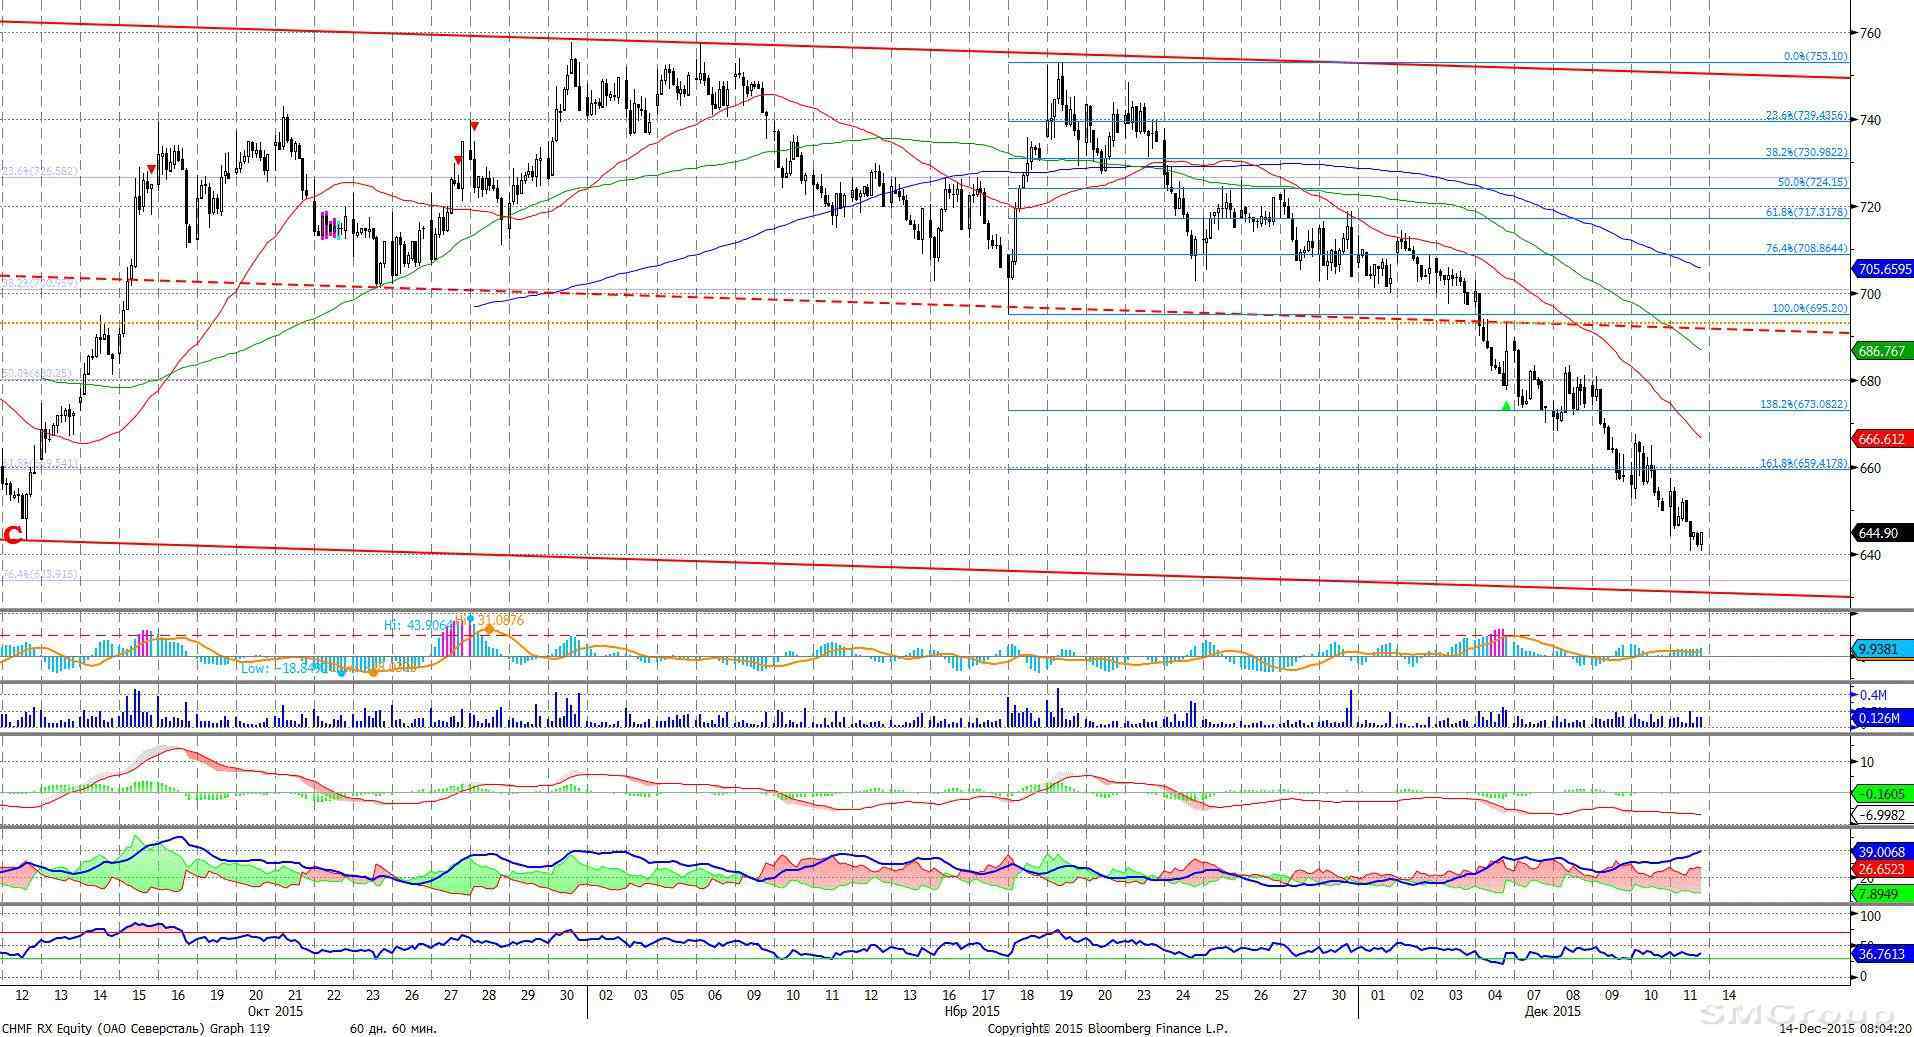The width and height of the screenshot is (1914, 1037).
Task: Click the red down-triangle marker above Oct 15
Action: tap(151, 169)
